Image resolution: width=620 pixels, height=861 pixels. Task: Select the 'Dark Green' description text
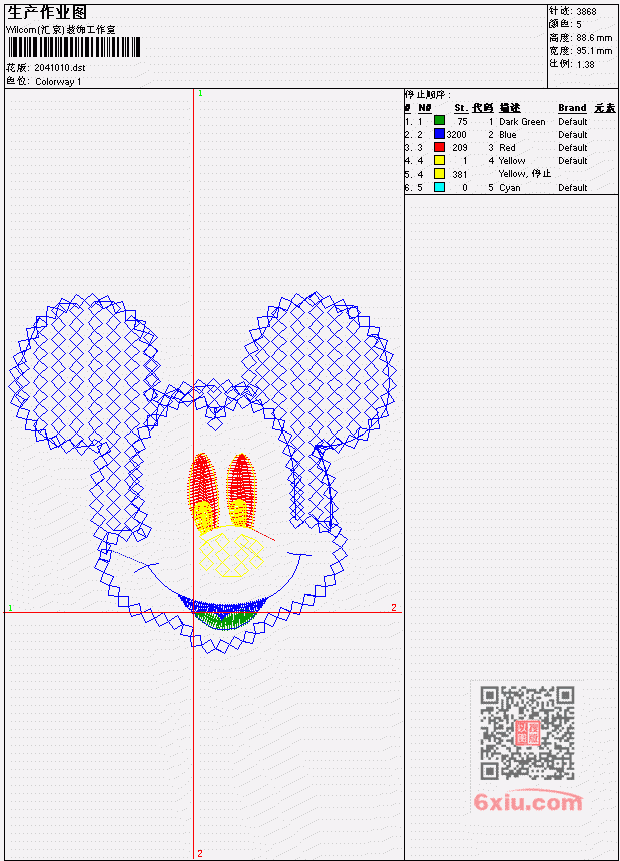(522, 121)
